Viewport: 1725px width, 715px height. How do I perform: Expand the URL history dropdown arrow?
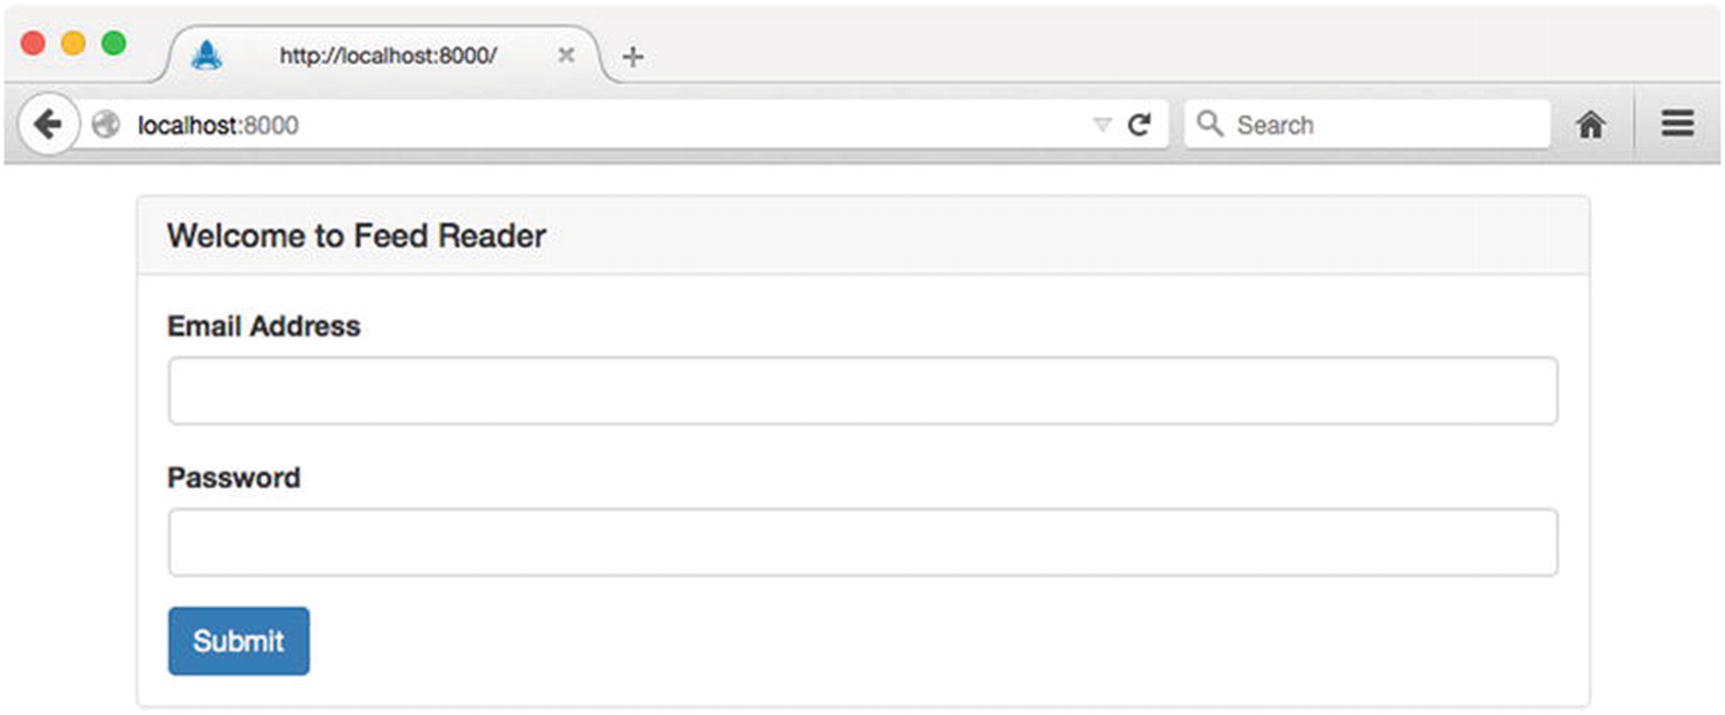pos(1102,125)
